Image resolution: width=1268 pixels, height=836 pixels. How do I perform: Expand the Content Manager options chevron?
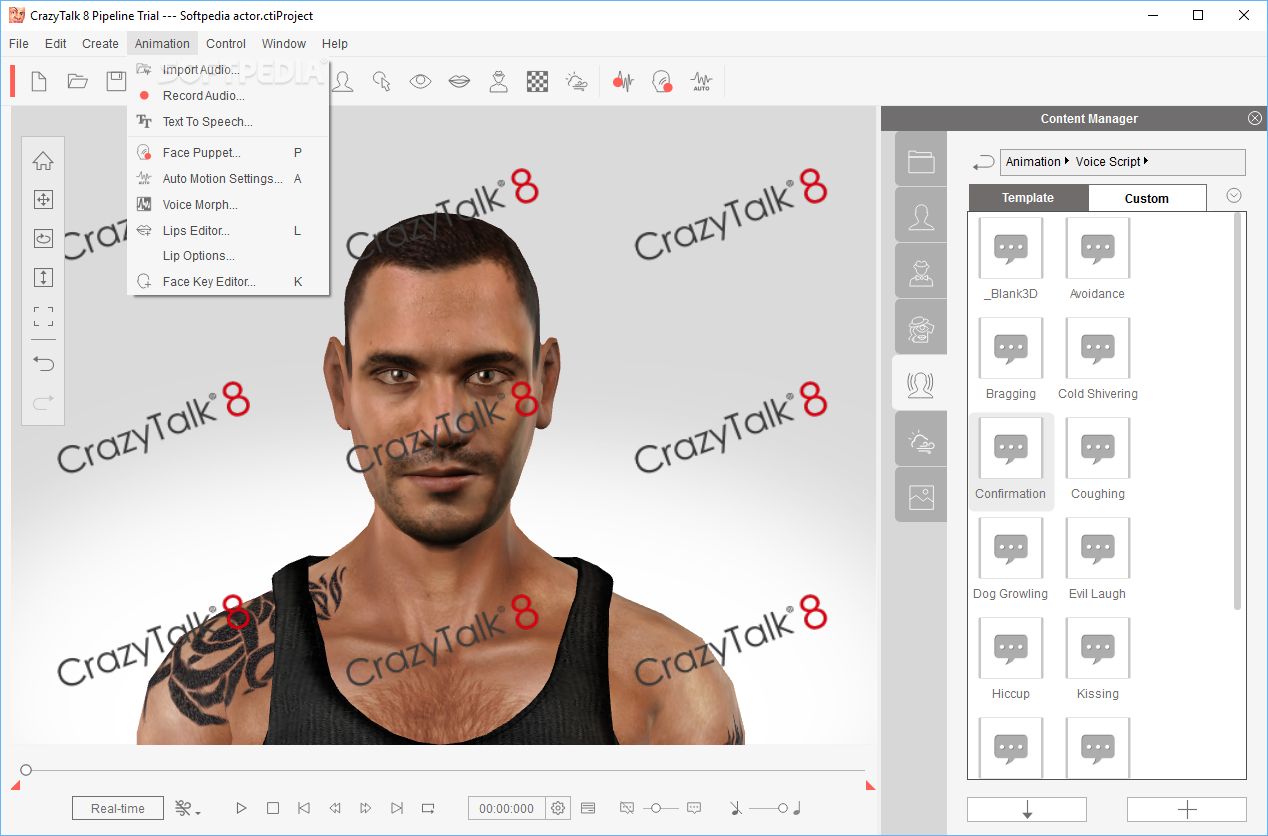pos(1234,196)
